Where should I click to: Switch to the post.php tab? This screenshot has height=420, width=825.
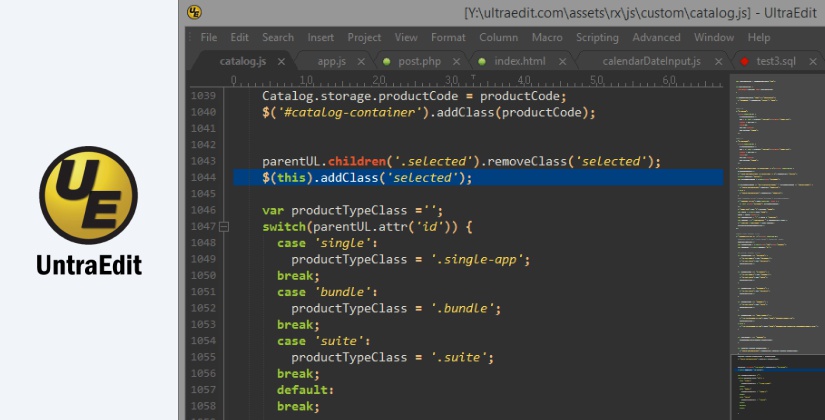(x=419, y=61)
